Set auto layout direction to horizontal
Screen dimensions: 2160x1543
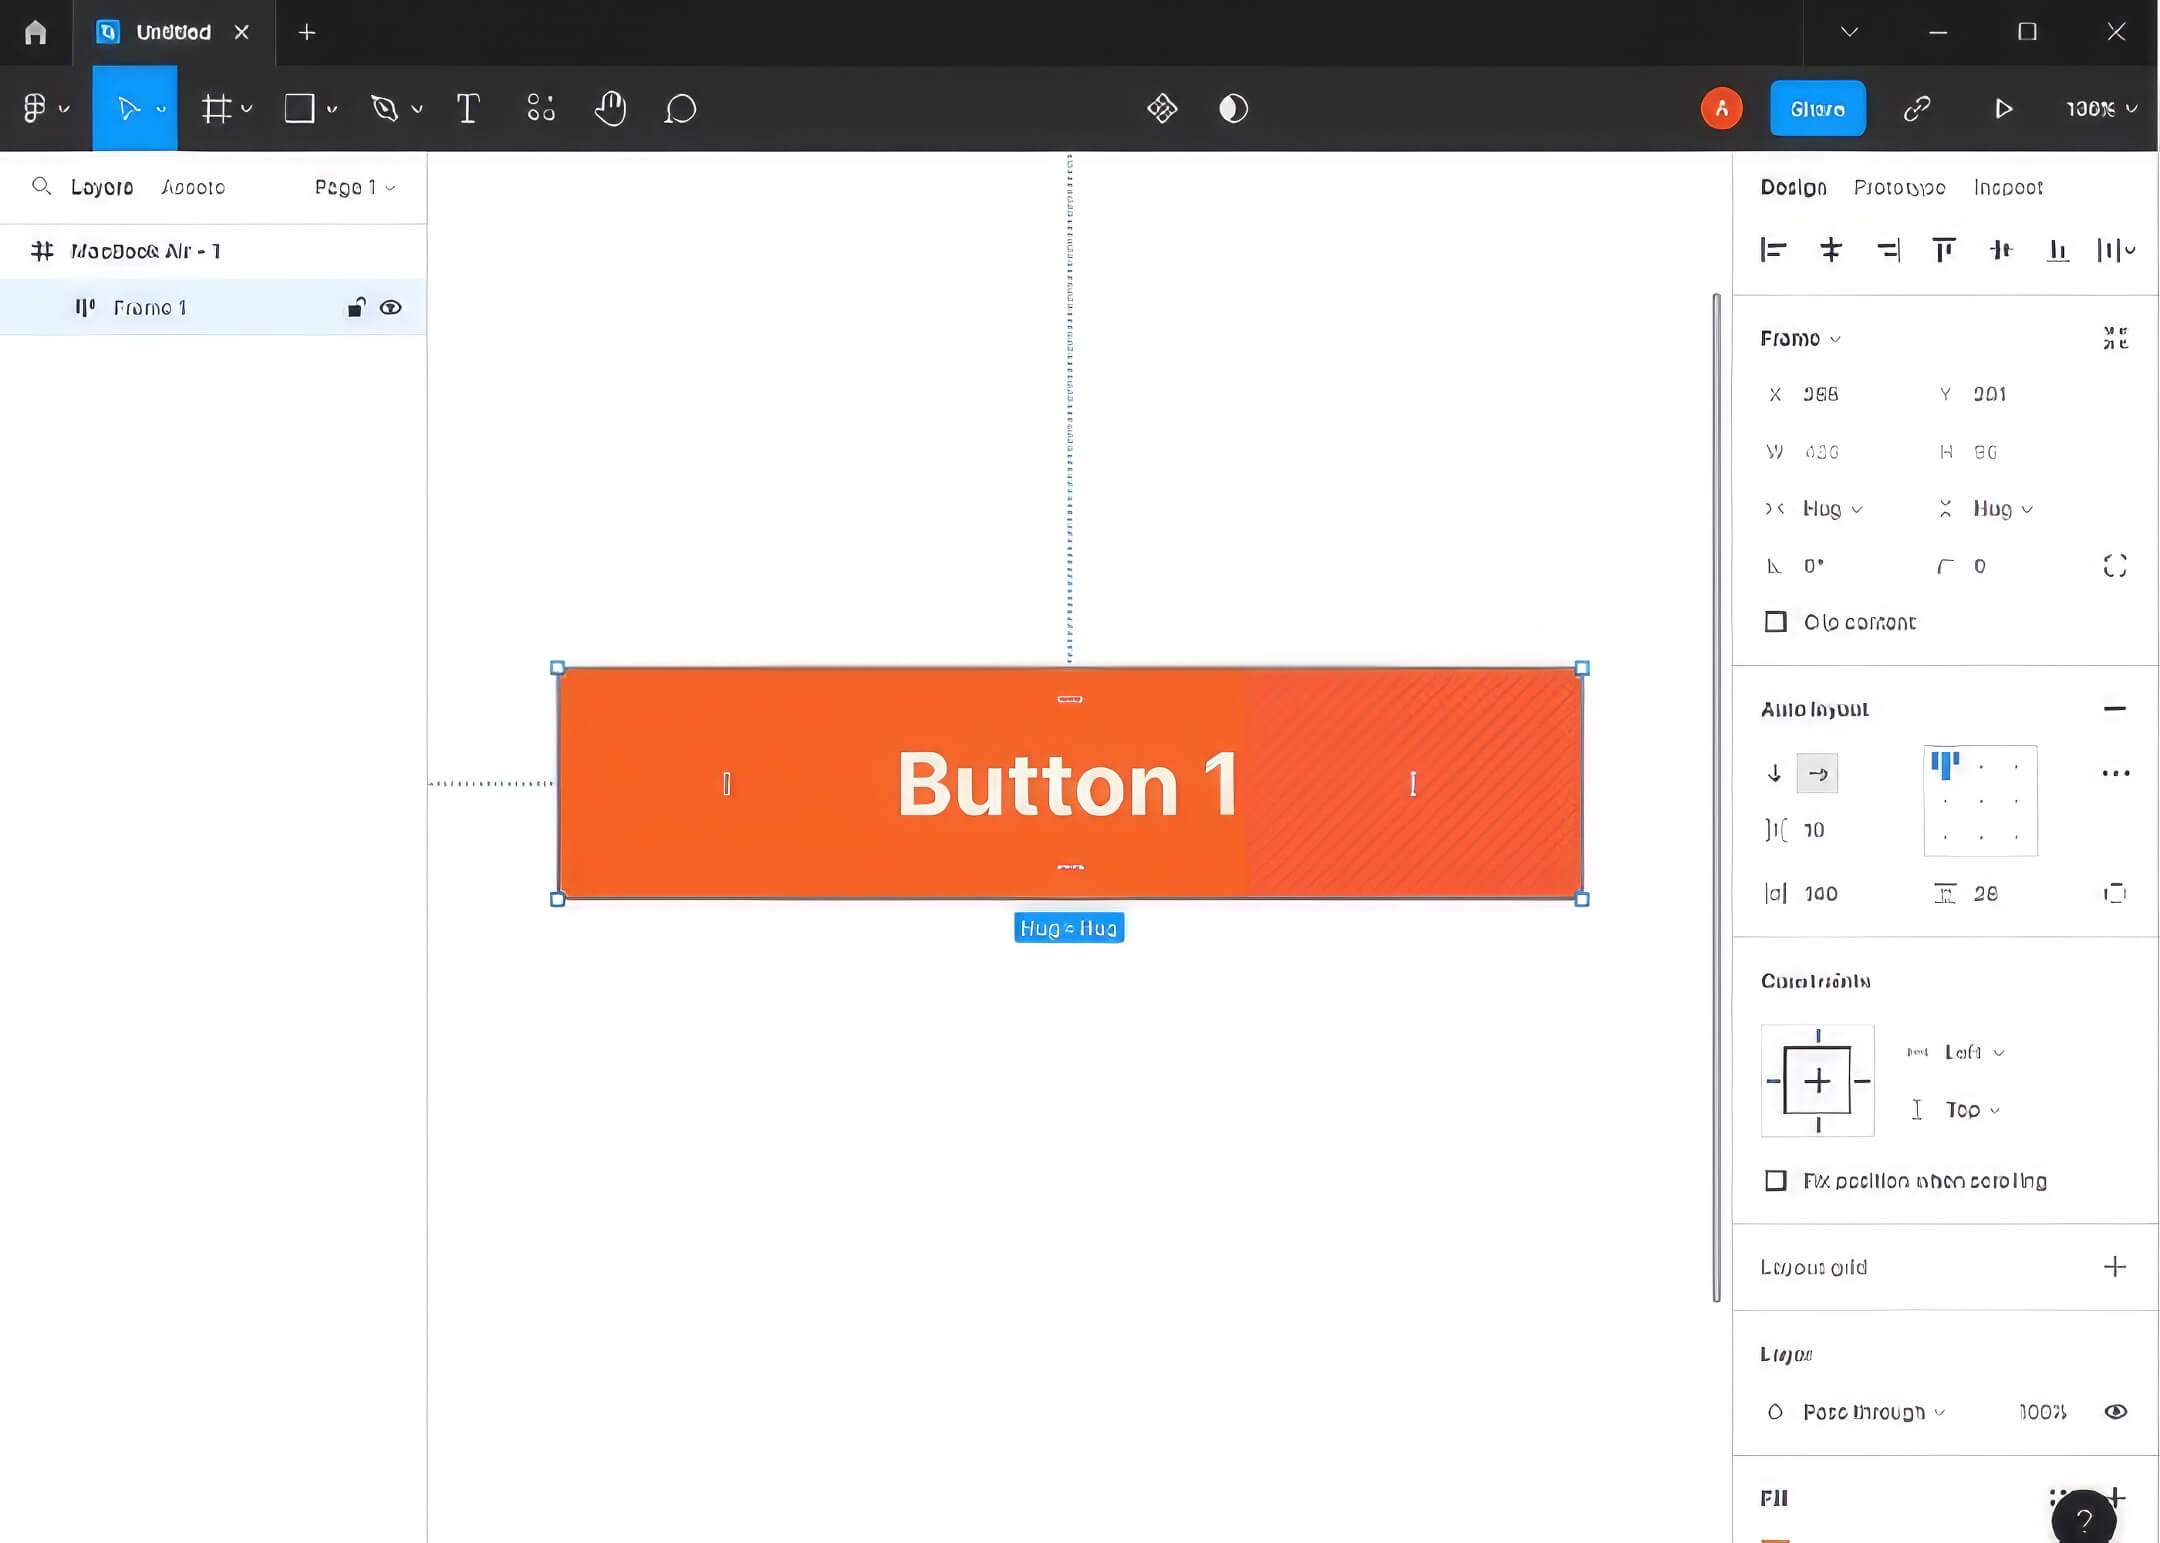1817,773
